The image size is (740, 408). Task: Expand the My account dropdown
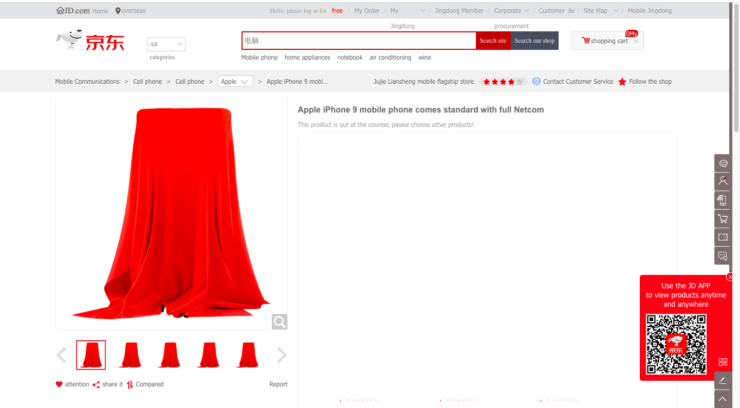407,10
